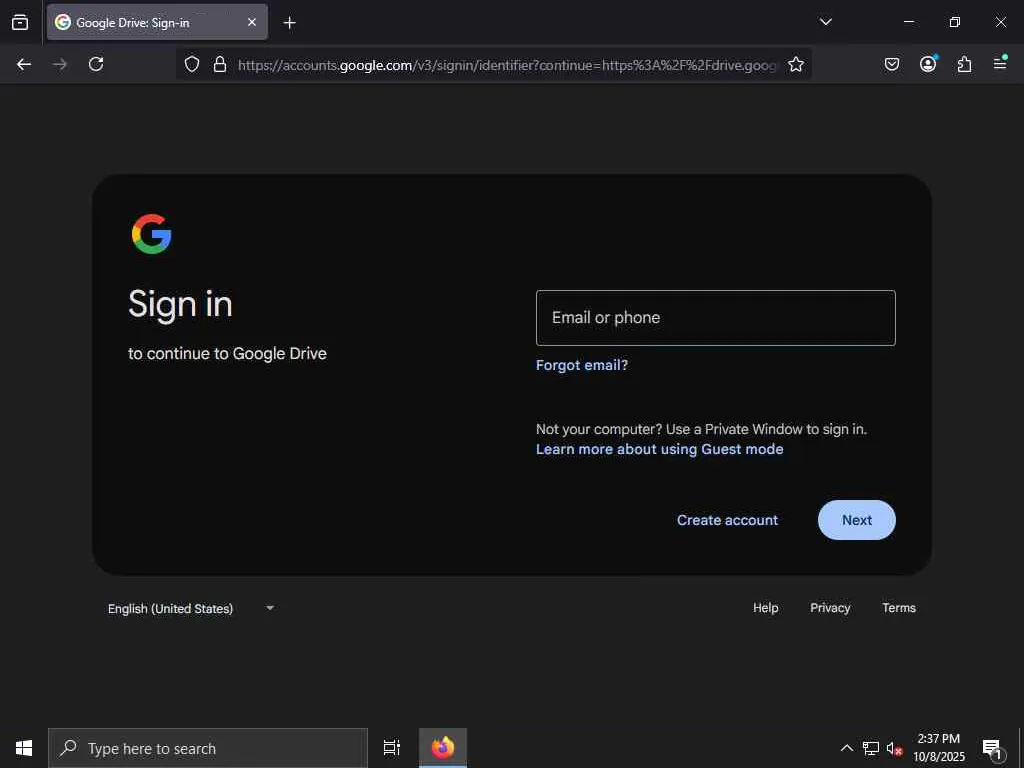Minimize the Firefox window
This screenshot has width=1024, height=768.
pyautogui.click(x=908, y=22)
